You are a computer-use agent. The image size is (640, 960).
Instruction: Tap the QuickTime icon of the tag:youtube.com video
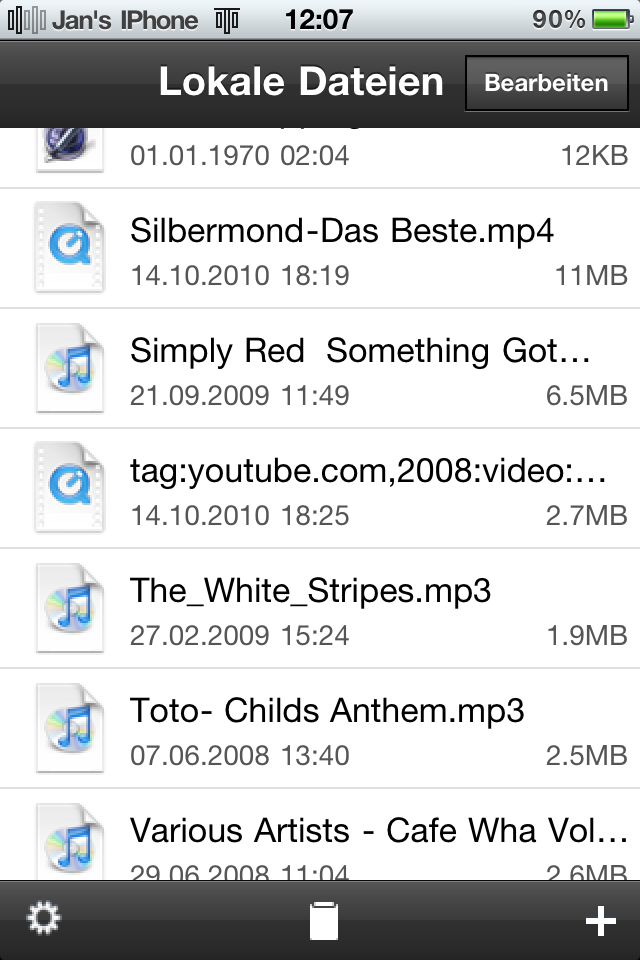pos(69,487)
